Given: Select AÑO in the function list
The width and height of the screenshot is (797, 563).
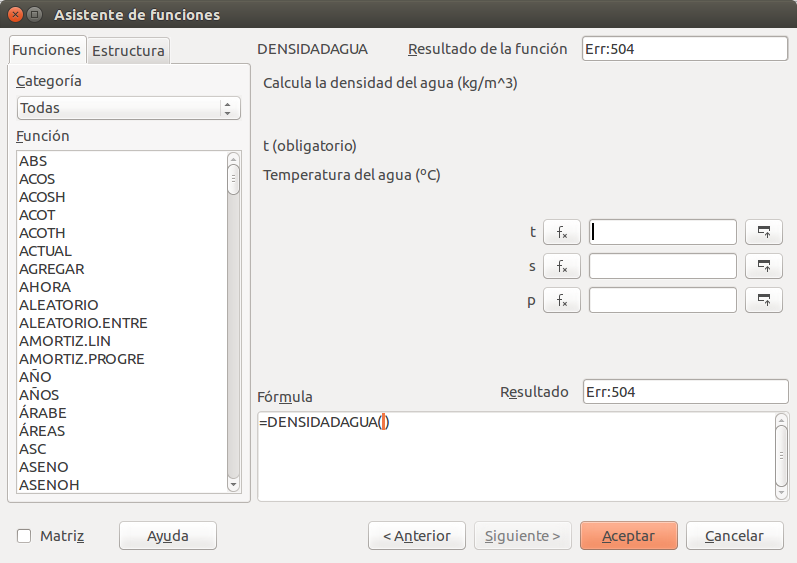Looking at the screenshot, I should [x=122, y=377].
